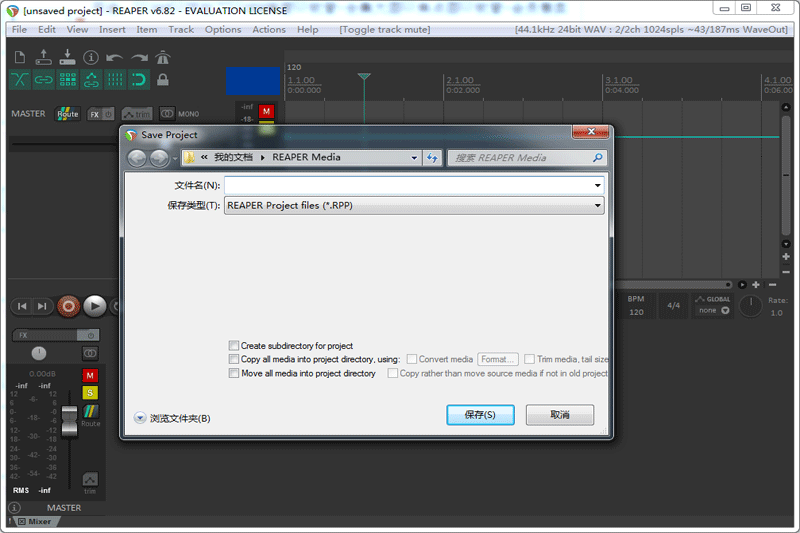Click the master volume fader

pyautogui.click(x=68, y=421)
